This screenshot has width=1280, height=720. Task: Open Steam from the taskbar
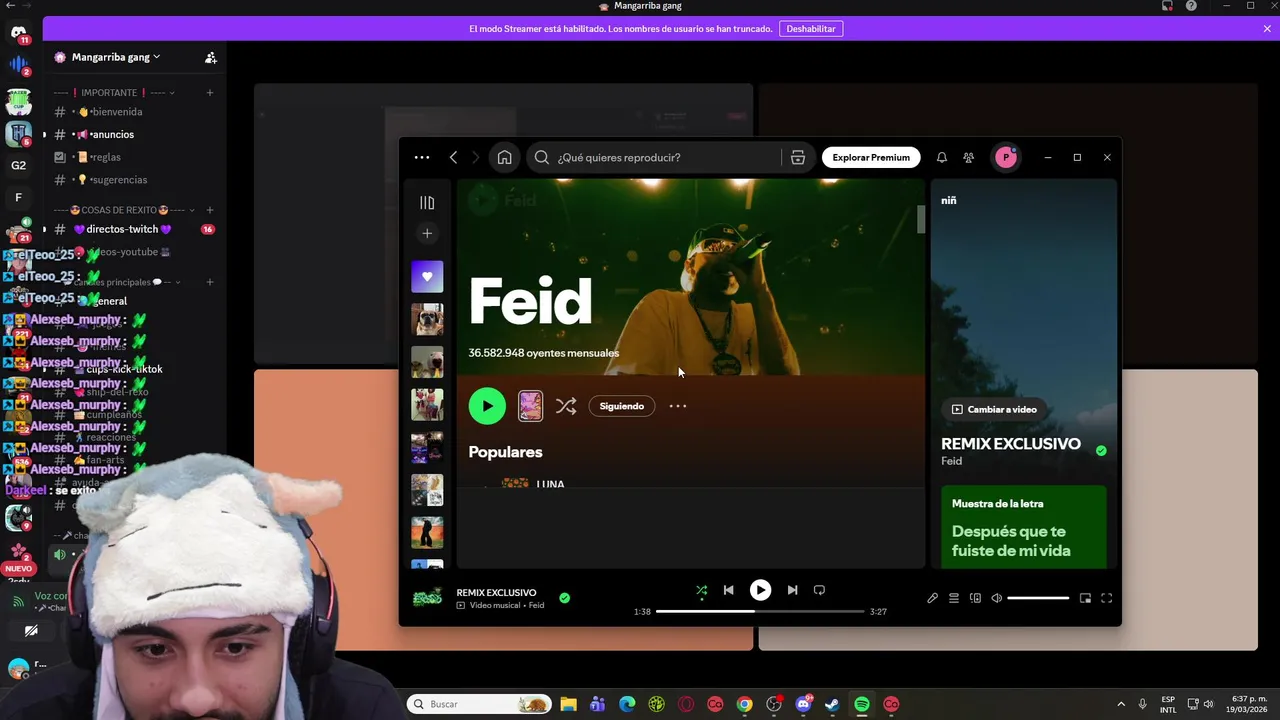tap(832, 704)
